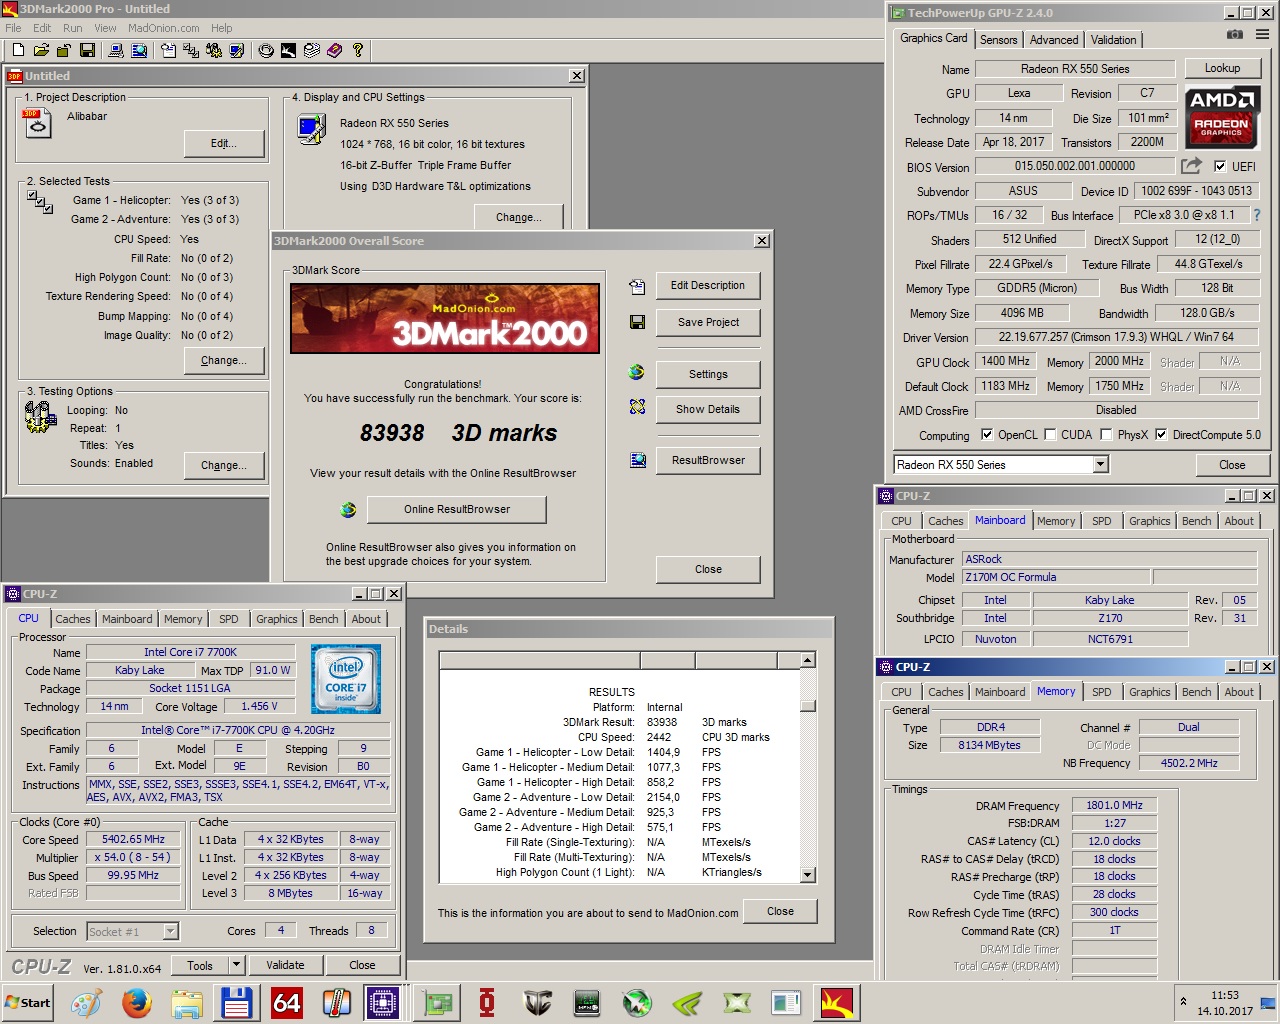Click the purple CPU-Z chip taskbar icon

[383, 1002]
